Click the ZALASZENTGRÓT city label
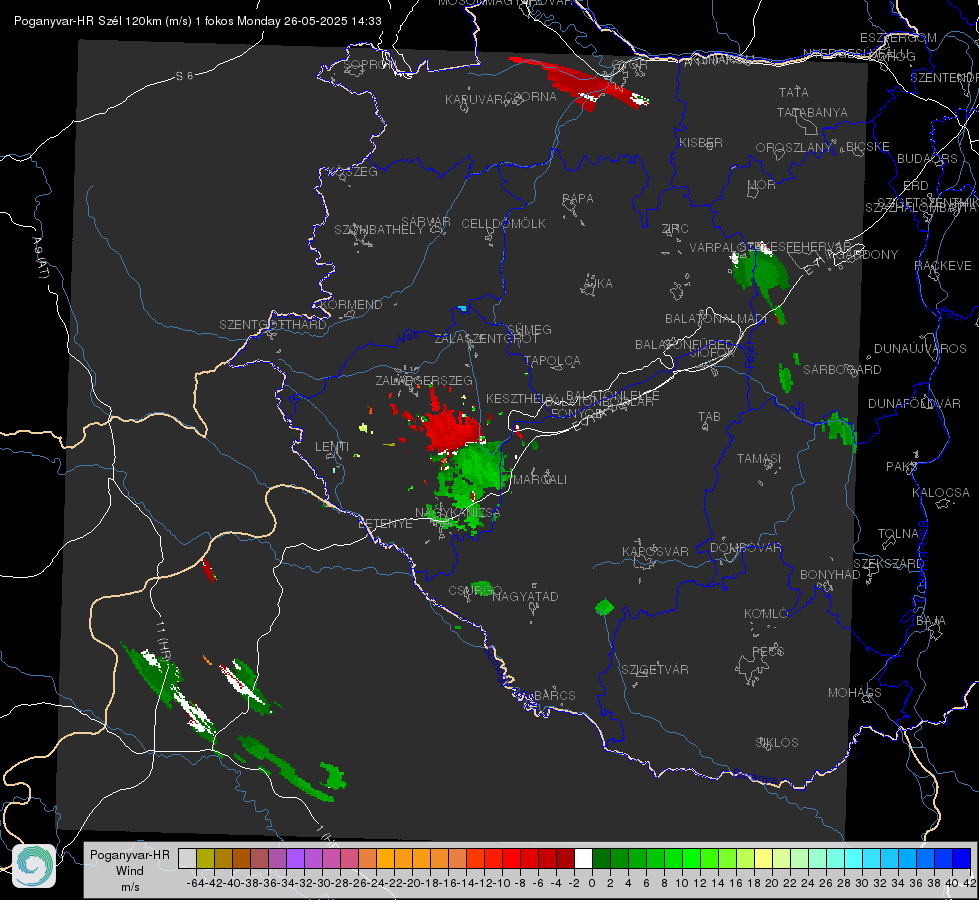The height and width of the screenshot is (900, 979). 486,339
